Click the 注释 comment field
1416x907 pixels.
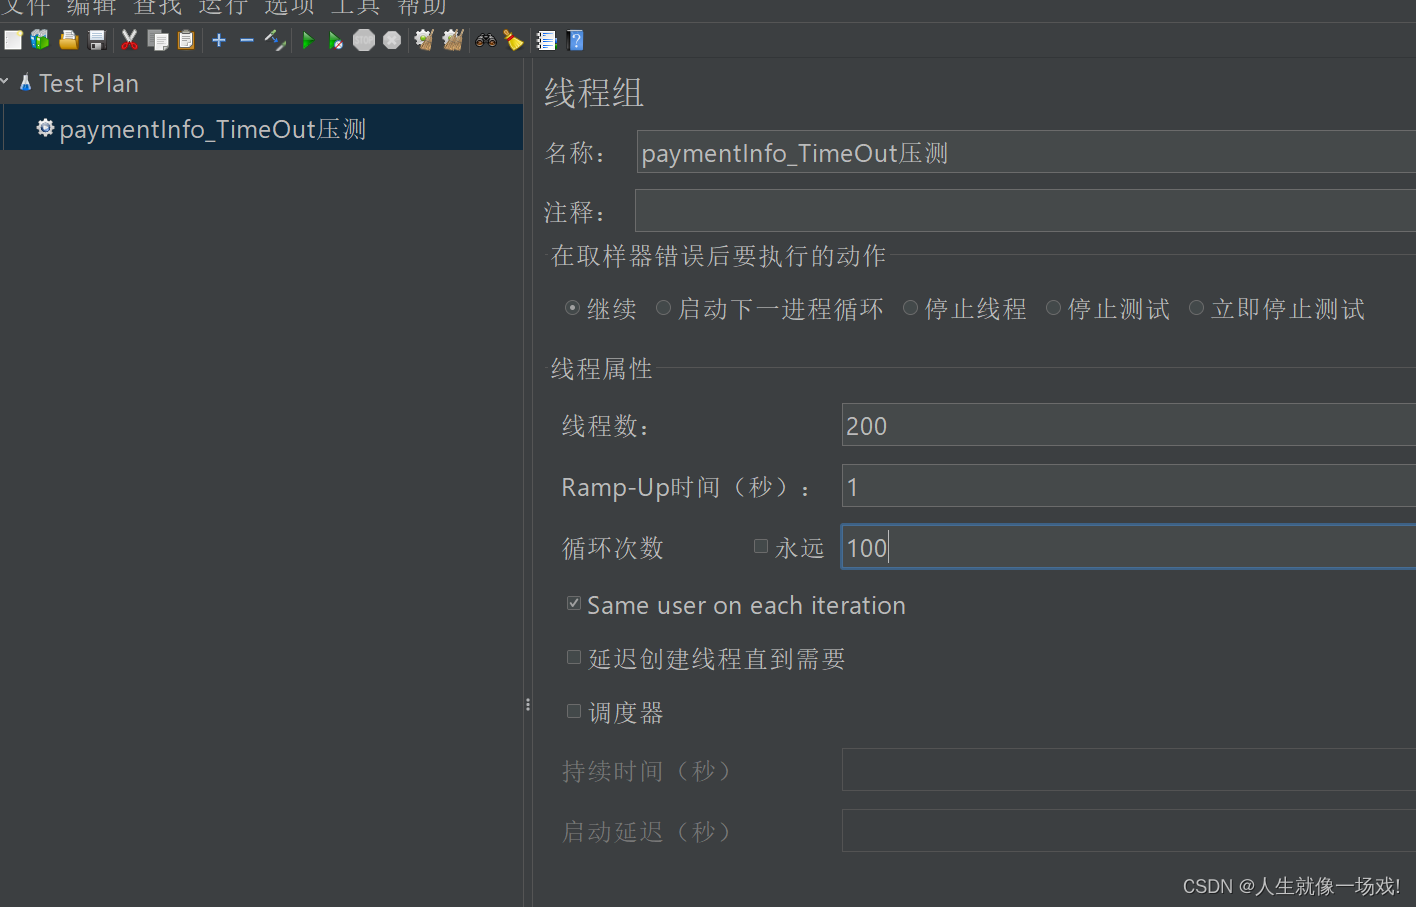[x=1026, y=211]
